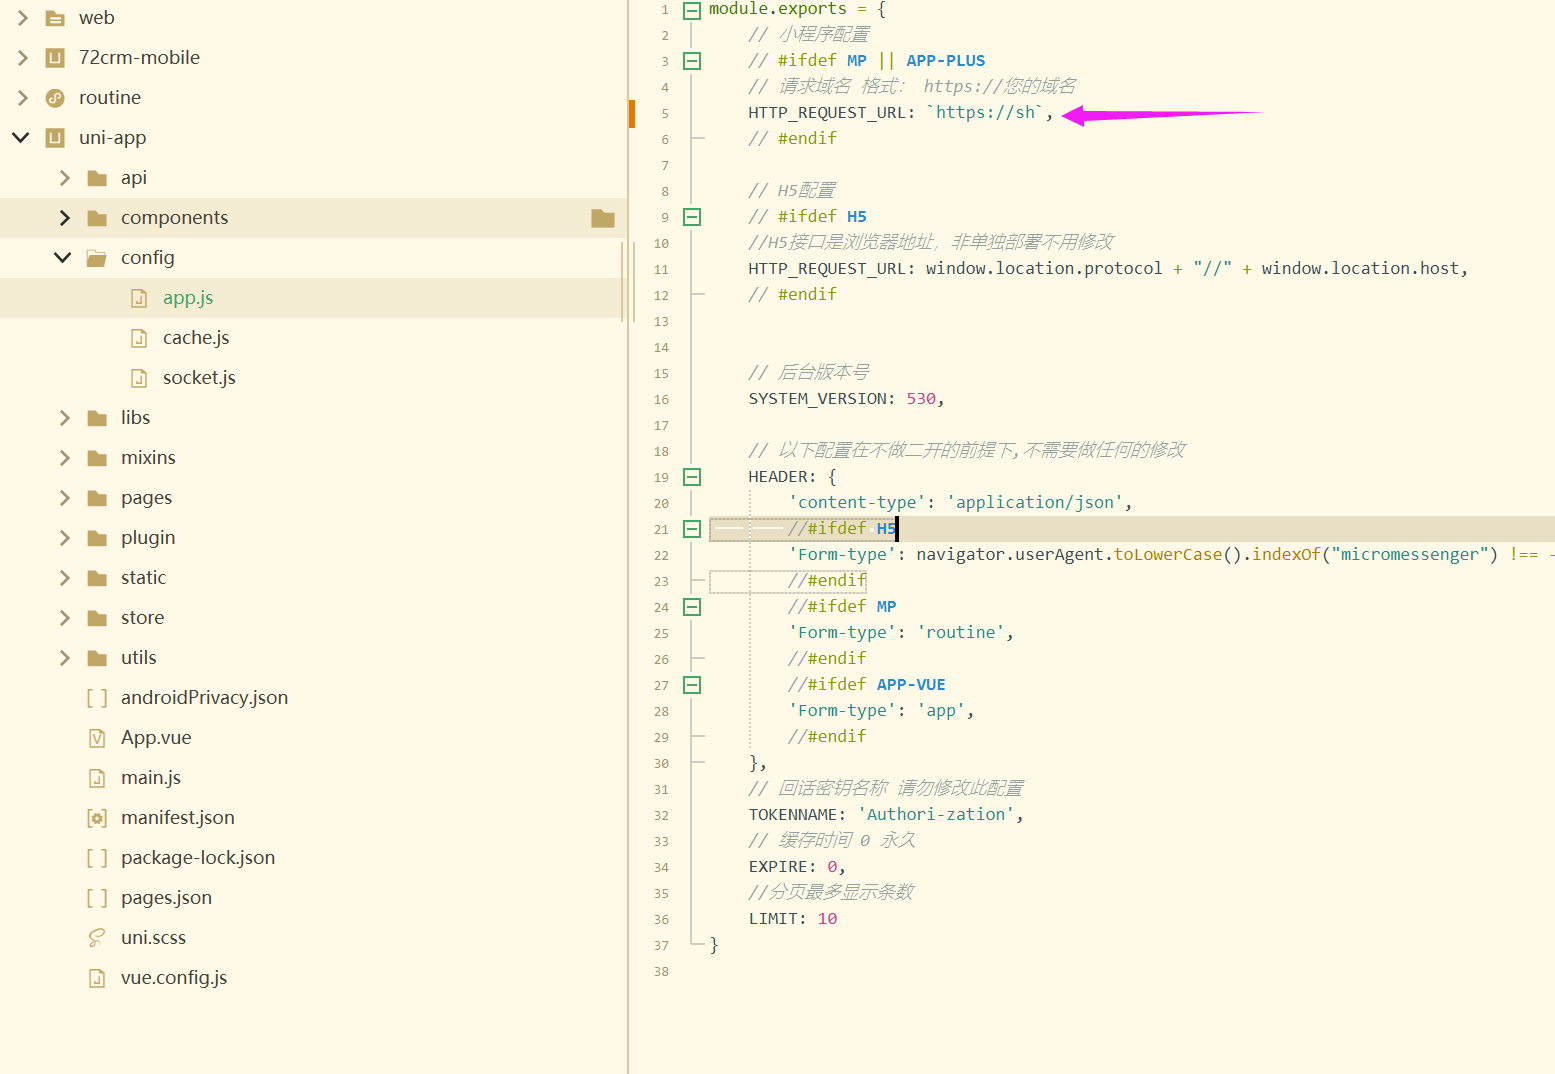Click the pages folder icon
The width and height of the screenshot is (1555, 1074).
pyautogui.click(x=97, y=498)
